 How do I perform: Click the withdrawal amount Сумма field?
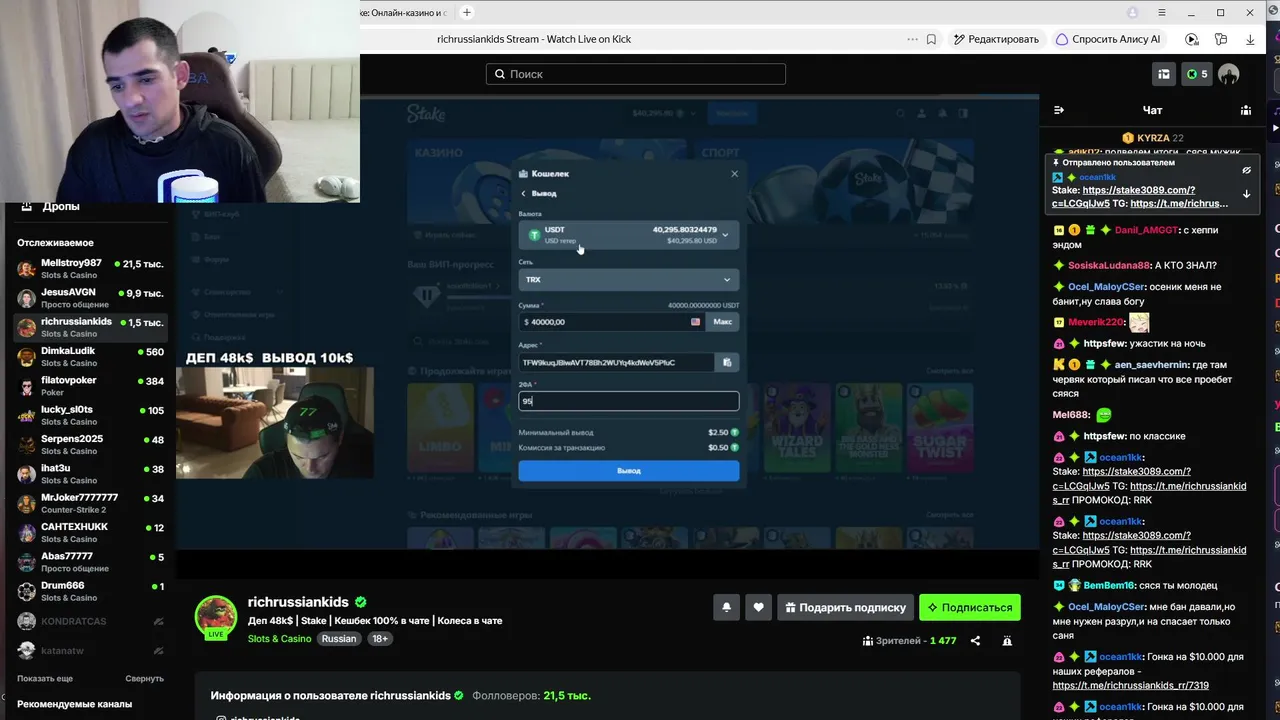pyautogui.click(x=612, y=322)
